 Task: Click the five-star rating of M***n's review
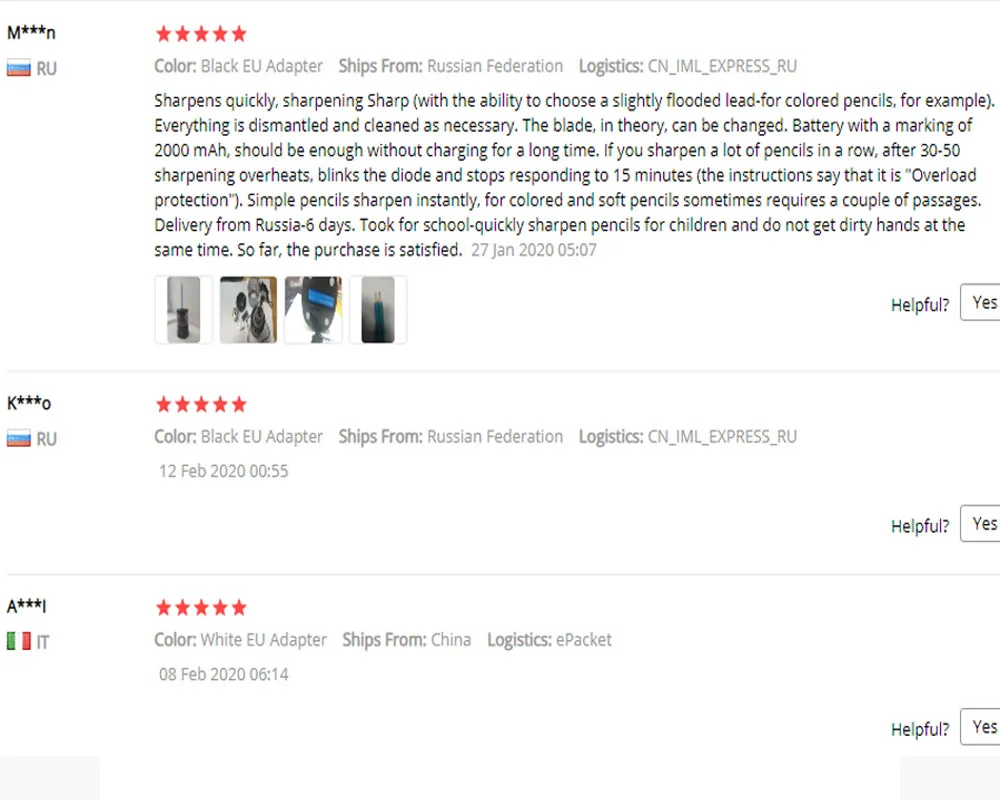(201, 34)
